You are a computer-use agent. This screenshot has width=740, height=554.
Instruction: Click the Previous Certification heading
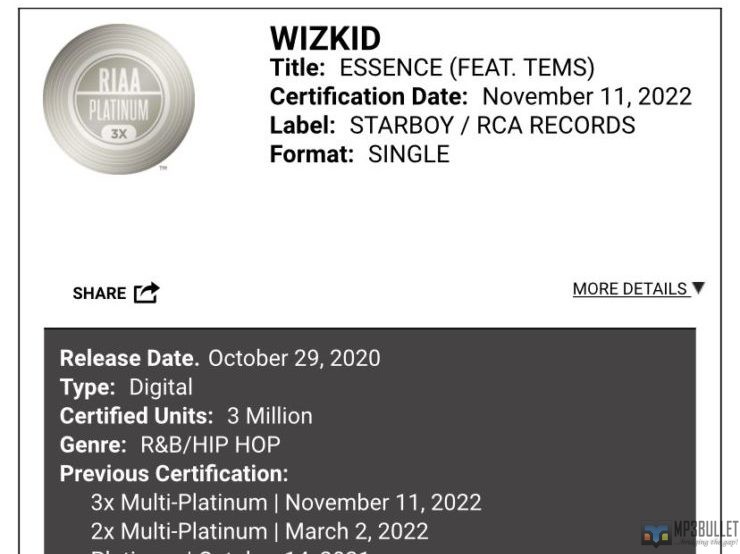point(174,473)
